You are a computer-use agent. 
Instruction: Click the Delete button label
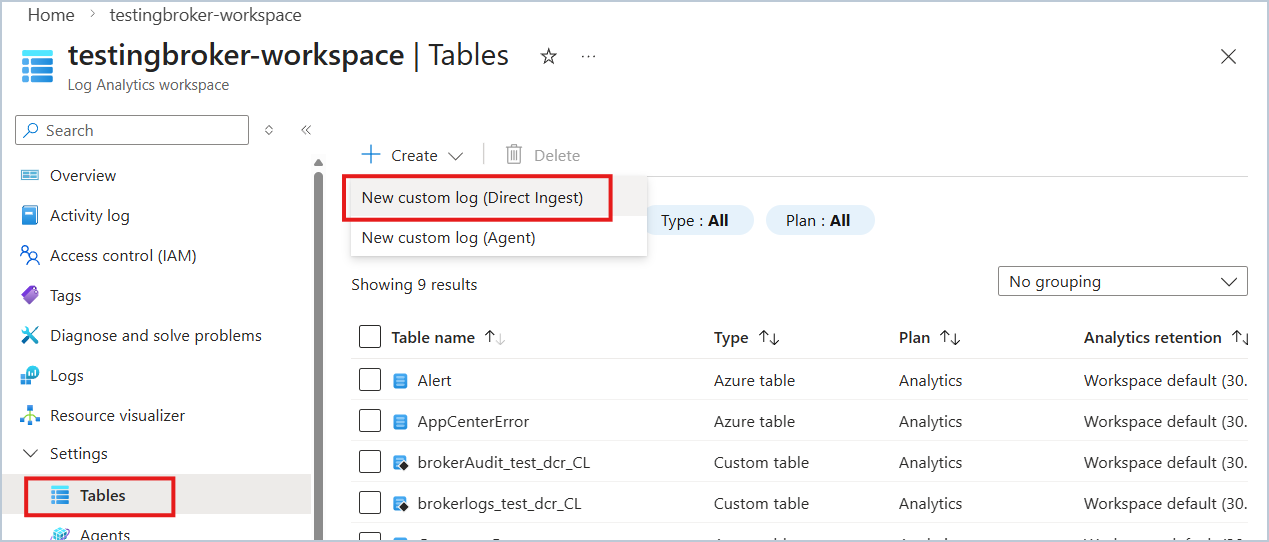557,155
